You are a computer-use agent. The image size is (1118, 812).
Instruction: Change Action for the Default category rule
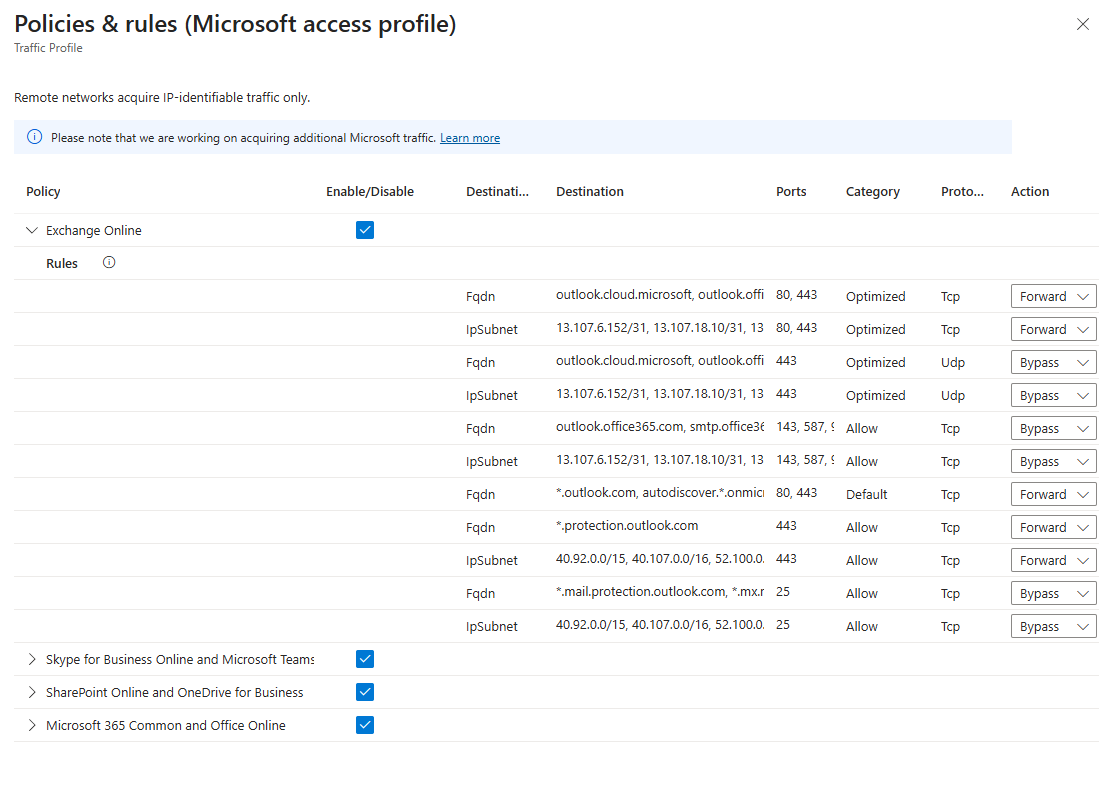(x=1053, y=495)
